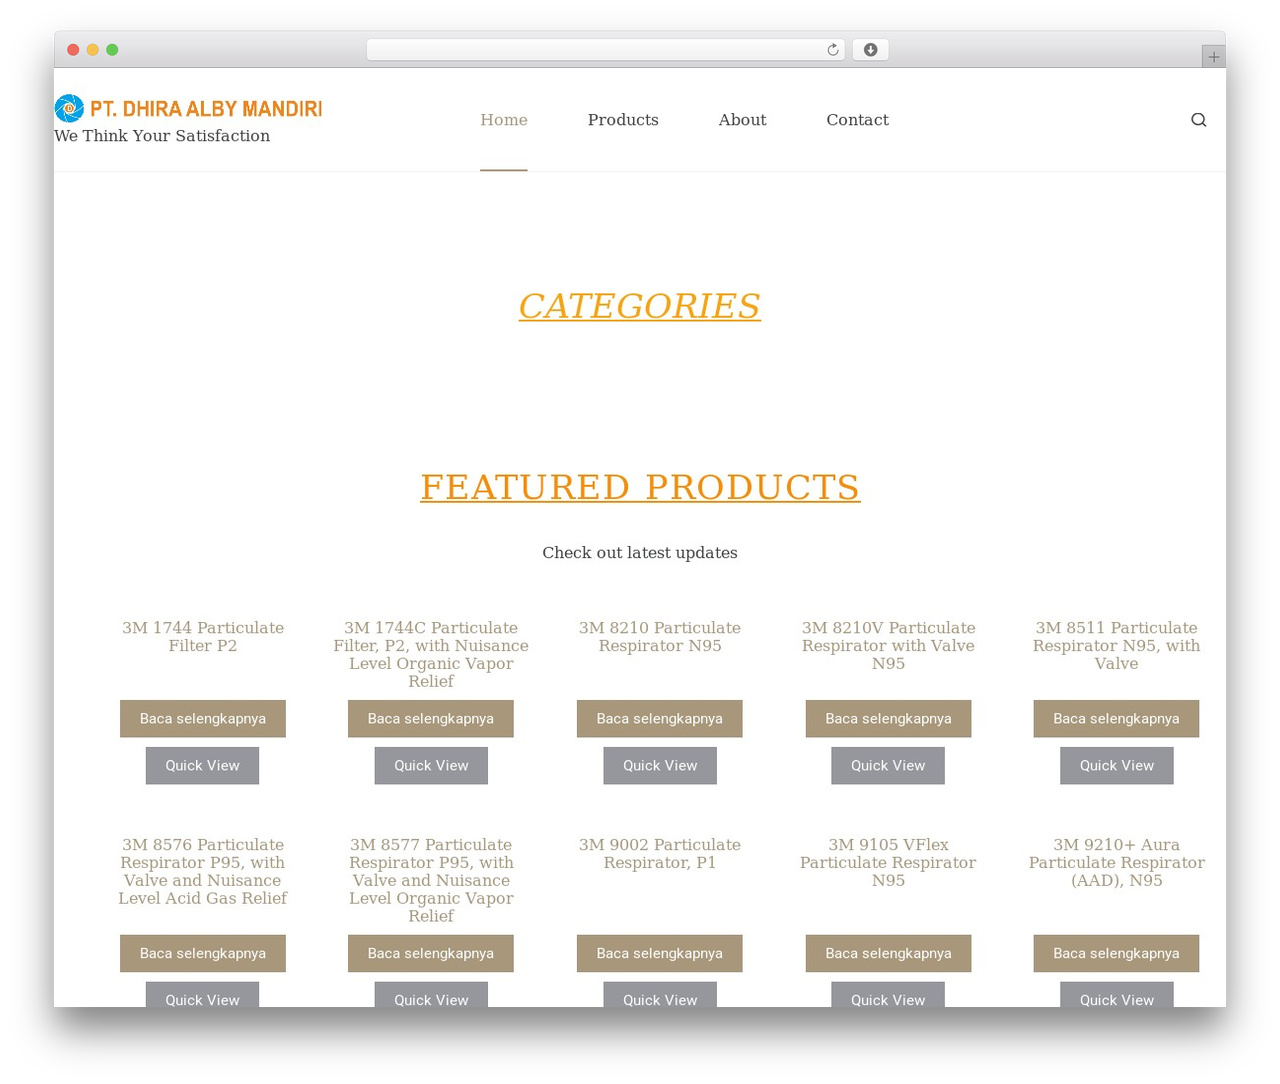Click Baca selengkapnya for 3M 1744C filter
Viewport: 1280px width, 1084px height.
coord(431,719)
